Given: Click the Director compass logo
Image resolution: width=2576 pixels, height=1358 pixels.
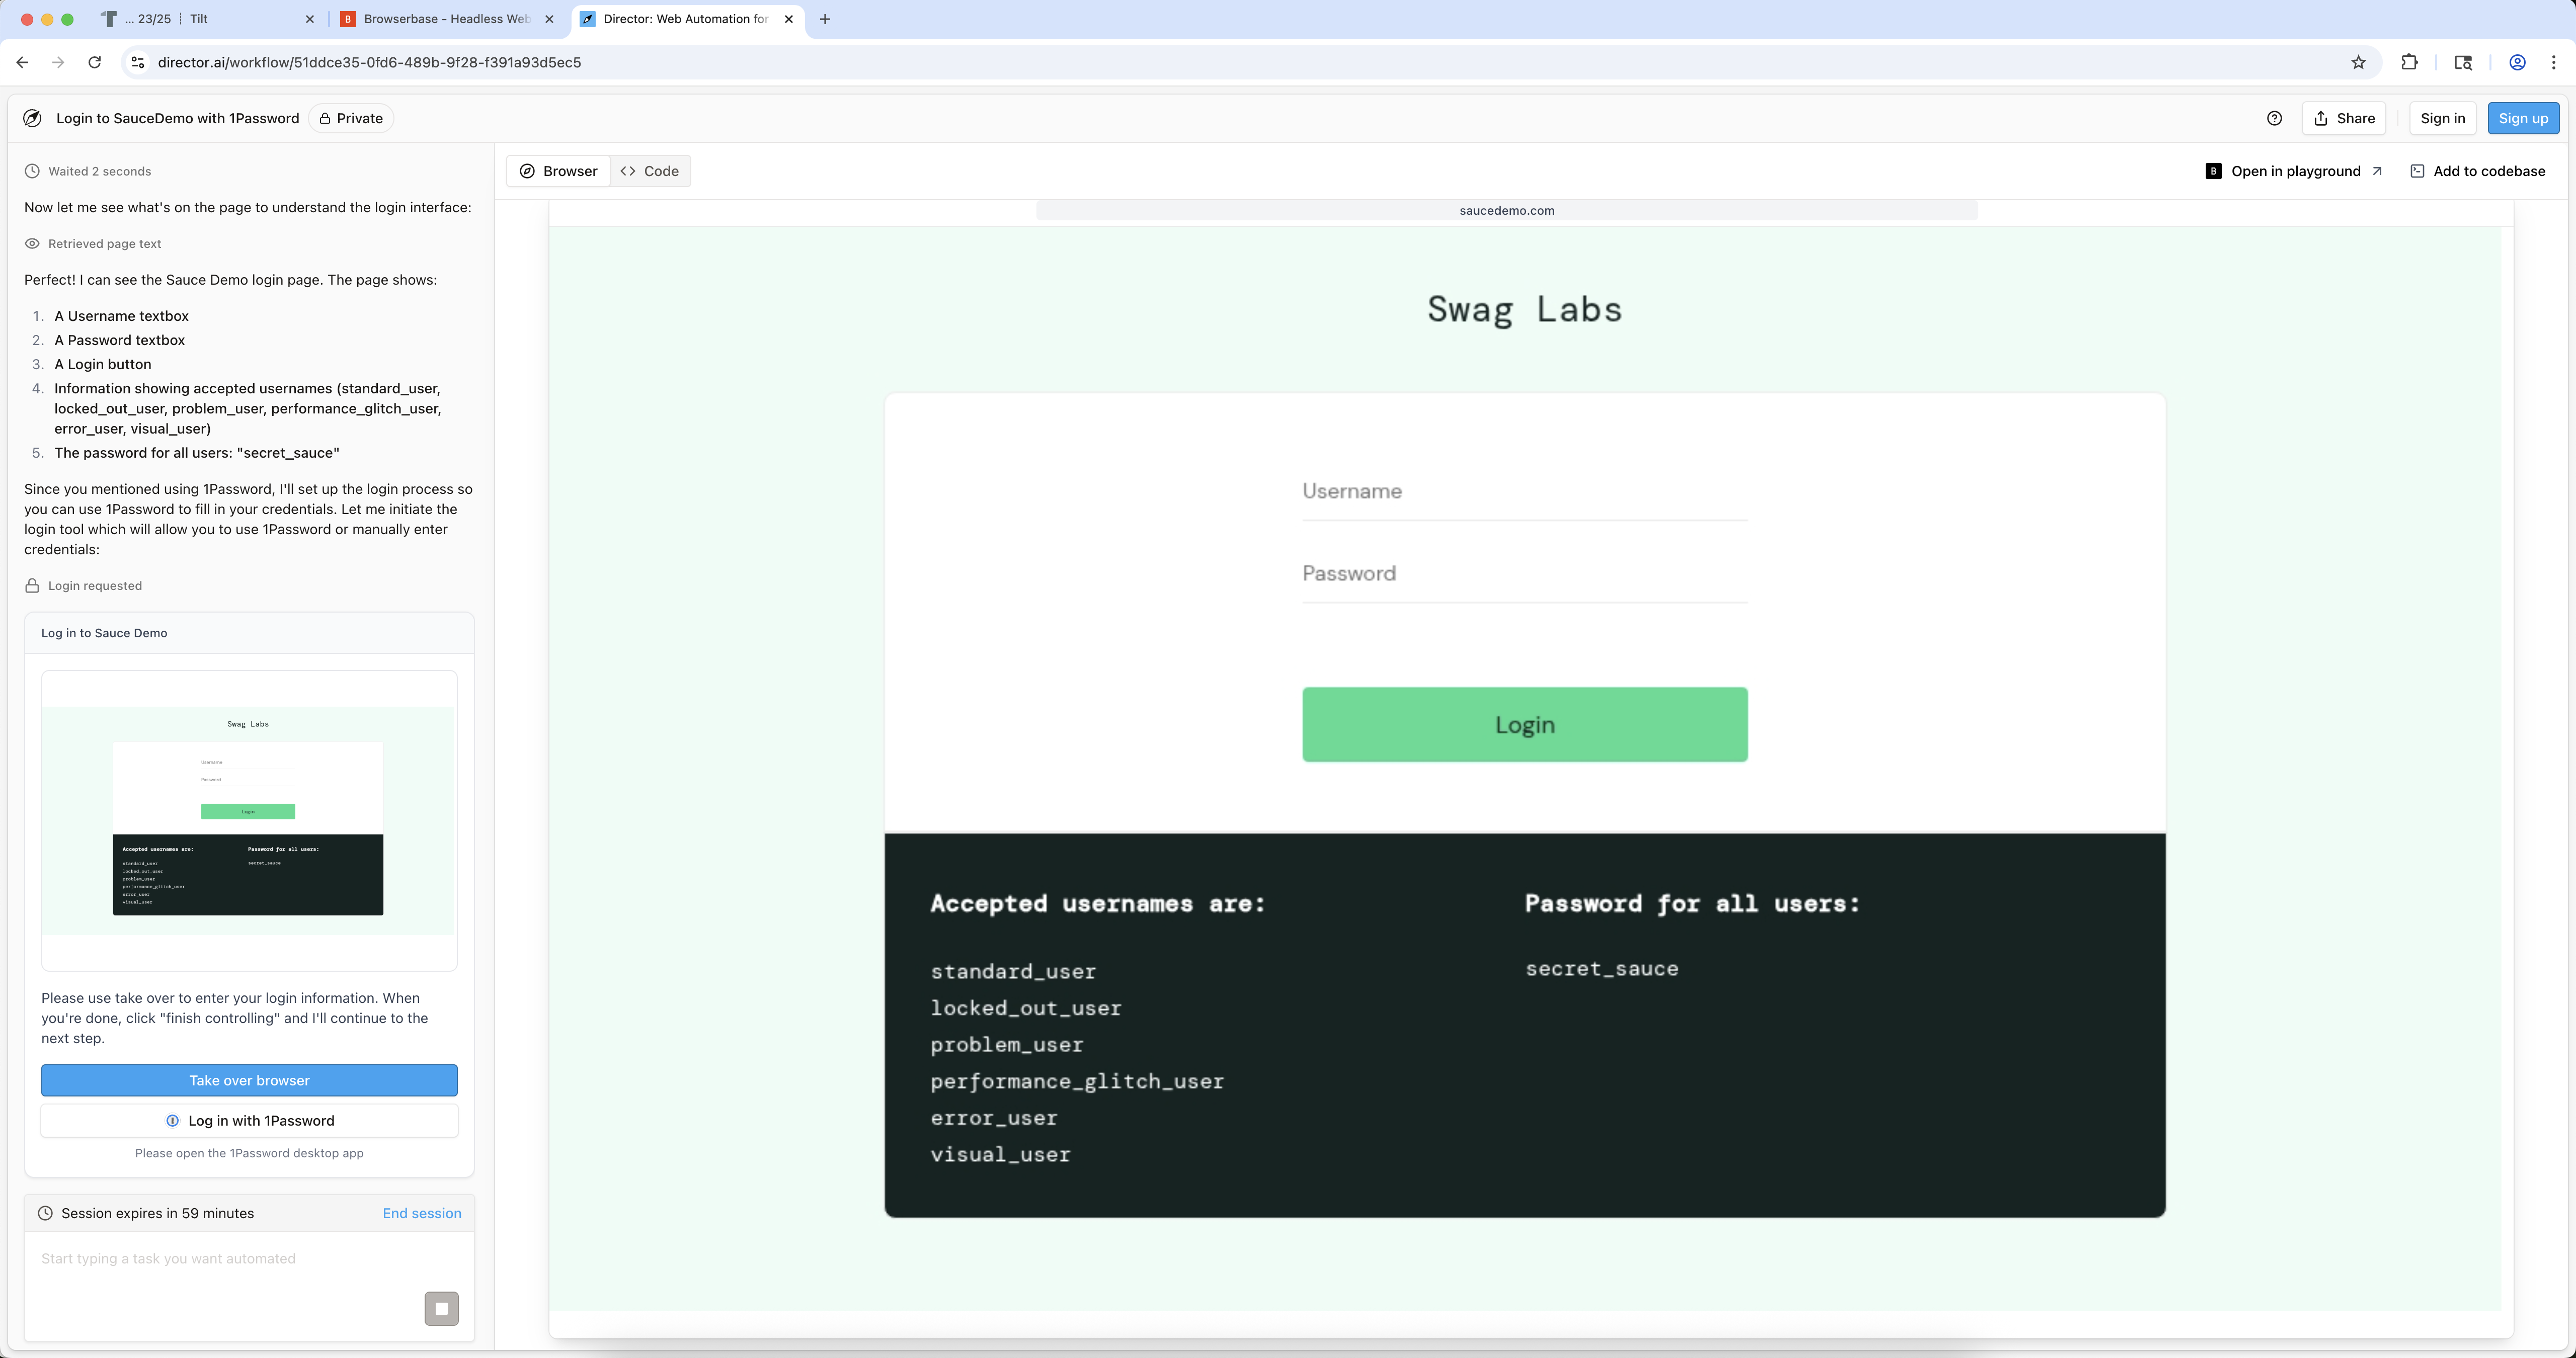Looking at the screenshot, I should (x=31, y=118).
